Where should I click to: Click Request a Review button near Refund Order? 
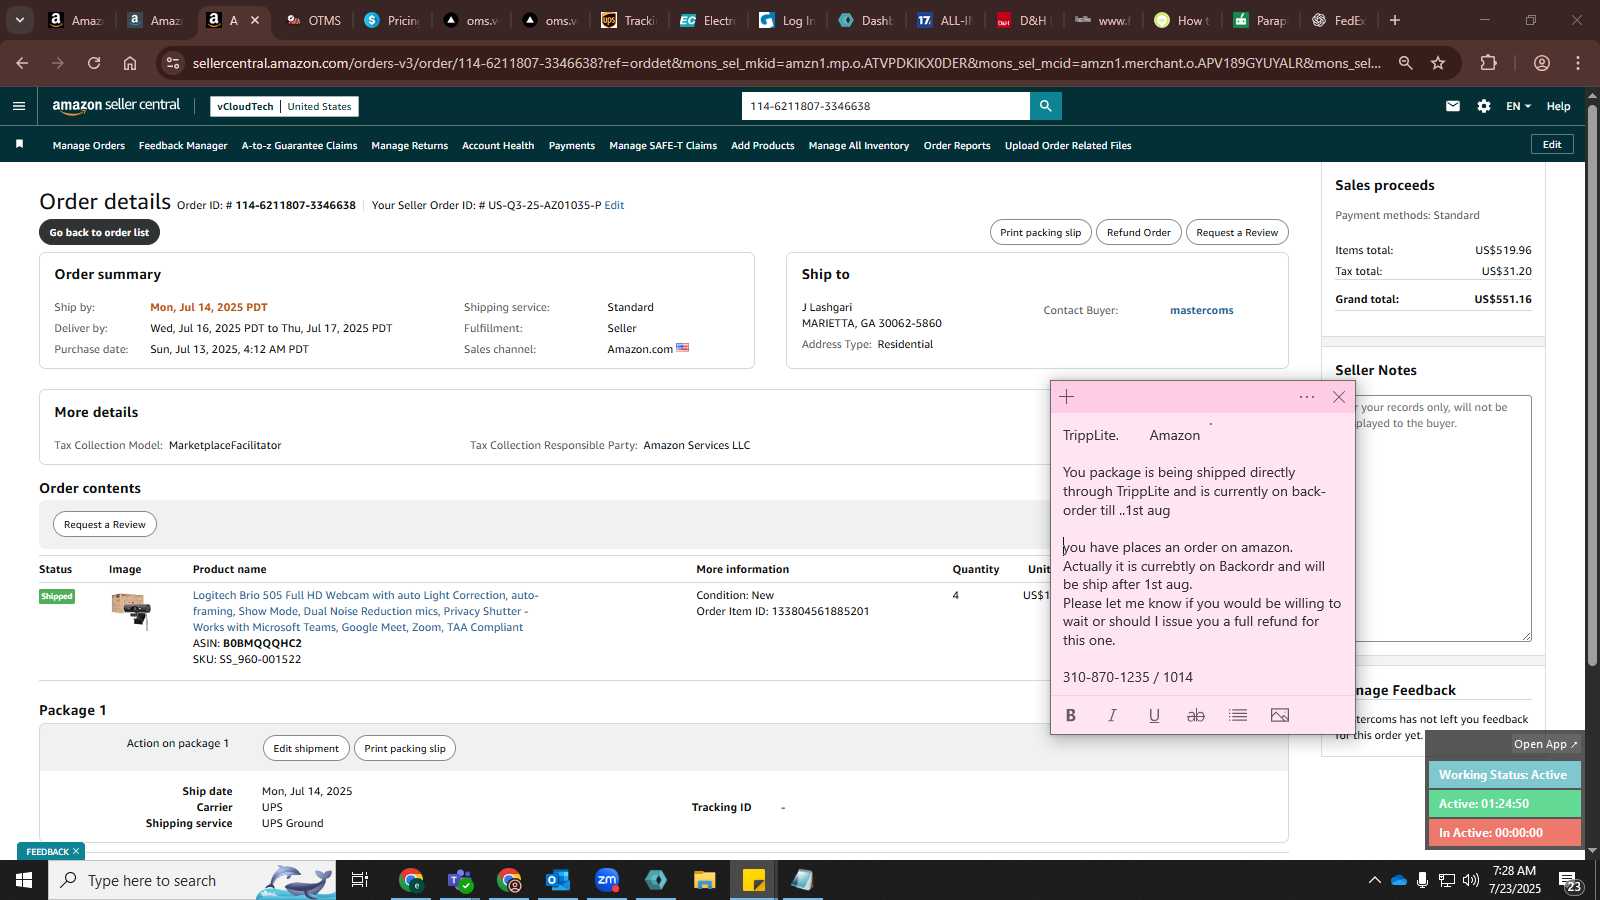[x=1237, y=232]
